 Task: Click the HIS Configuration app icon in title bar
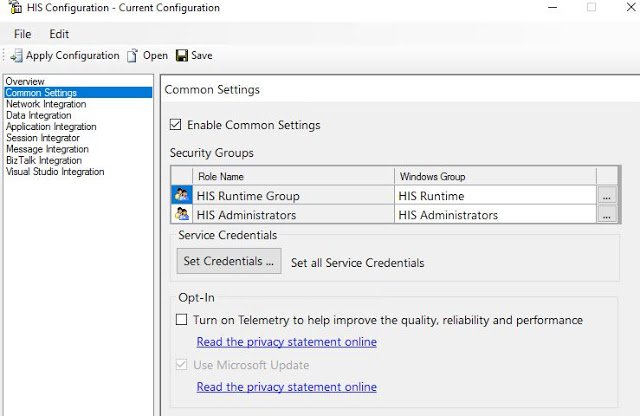15,7
